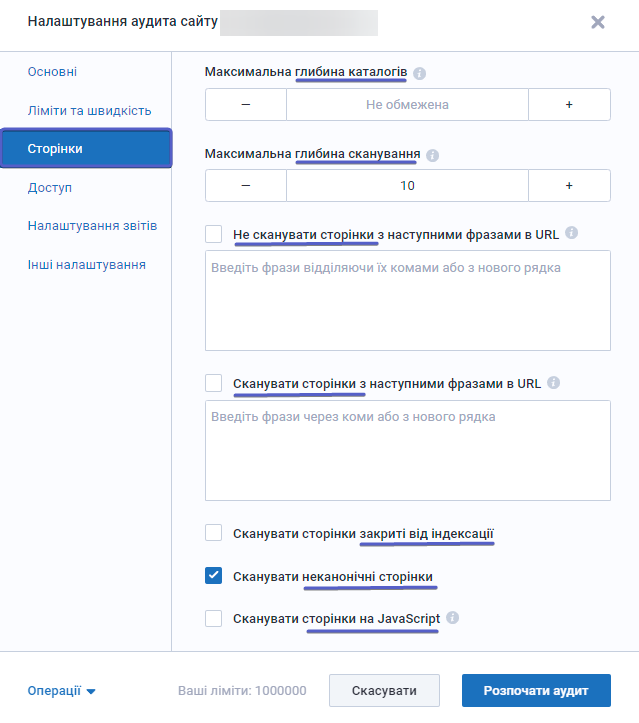Enable scanning pages with listed URL phrases
This screenshot has width=639, height=723.
(213, 383)
